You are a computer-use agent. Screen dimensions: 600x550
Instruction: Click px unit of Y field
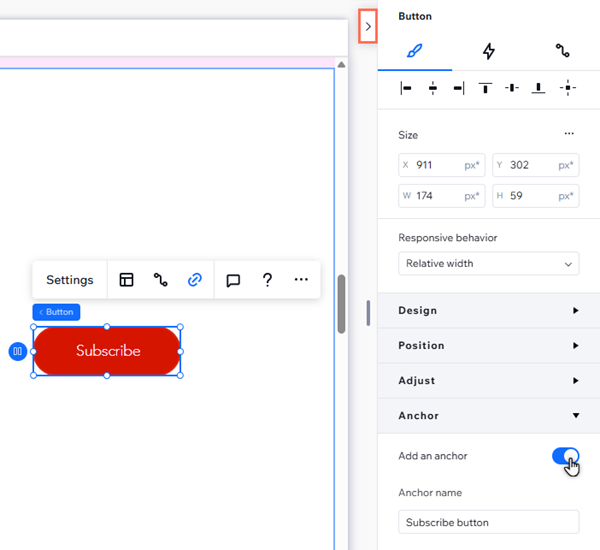pos(566,165)
